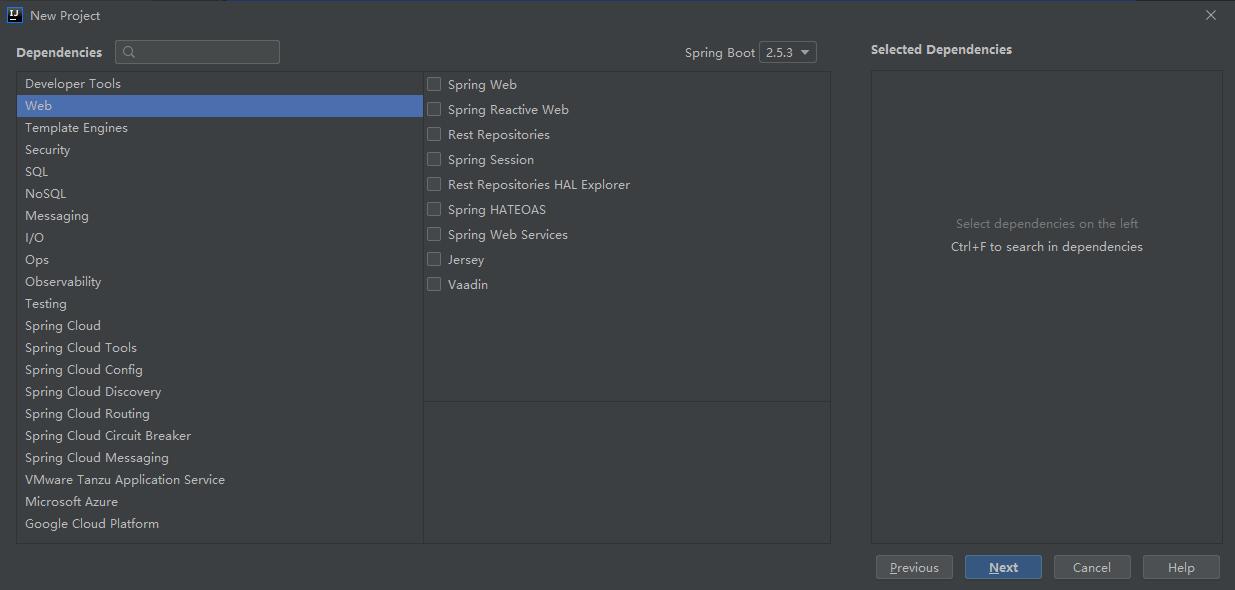Image resolution: width=1235 pixels, height=590 pixels.
Task: Check the Jersey dependency checkbox
Action: [x=434, y=259]
